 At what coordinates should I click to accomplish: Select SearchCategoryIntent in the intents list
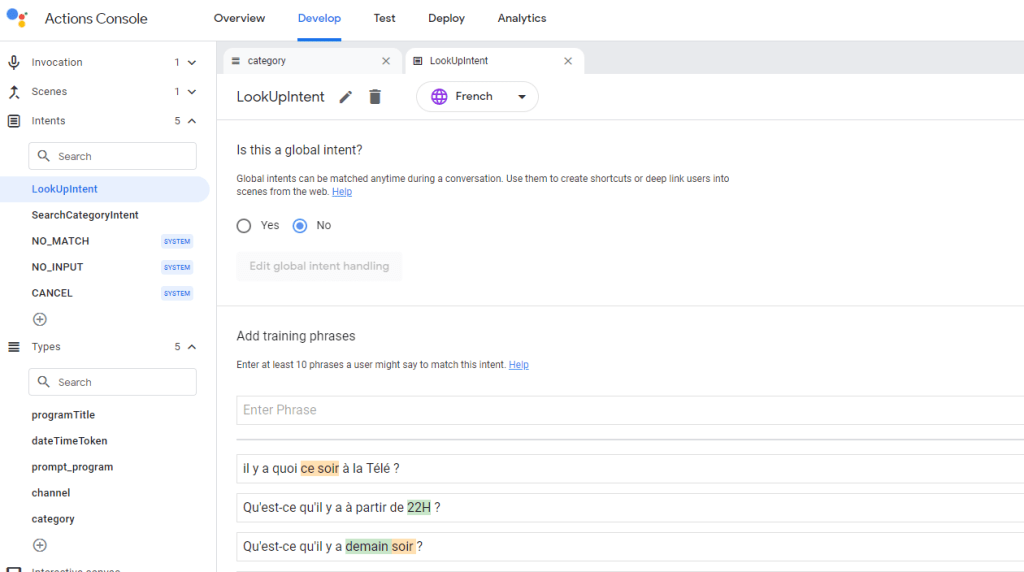[85, 215]
